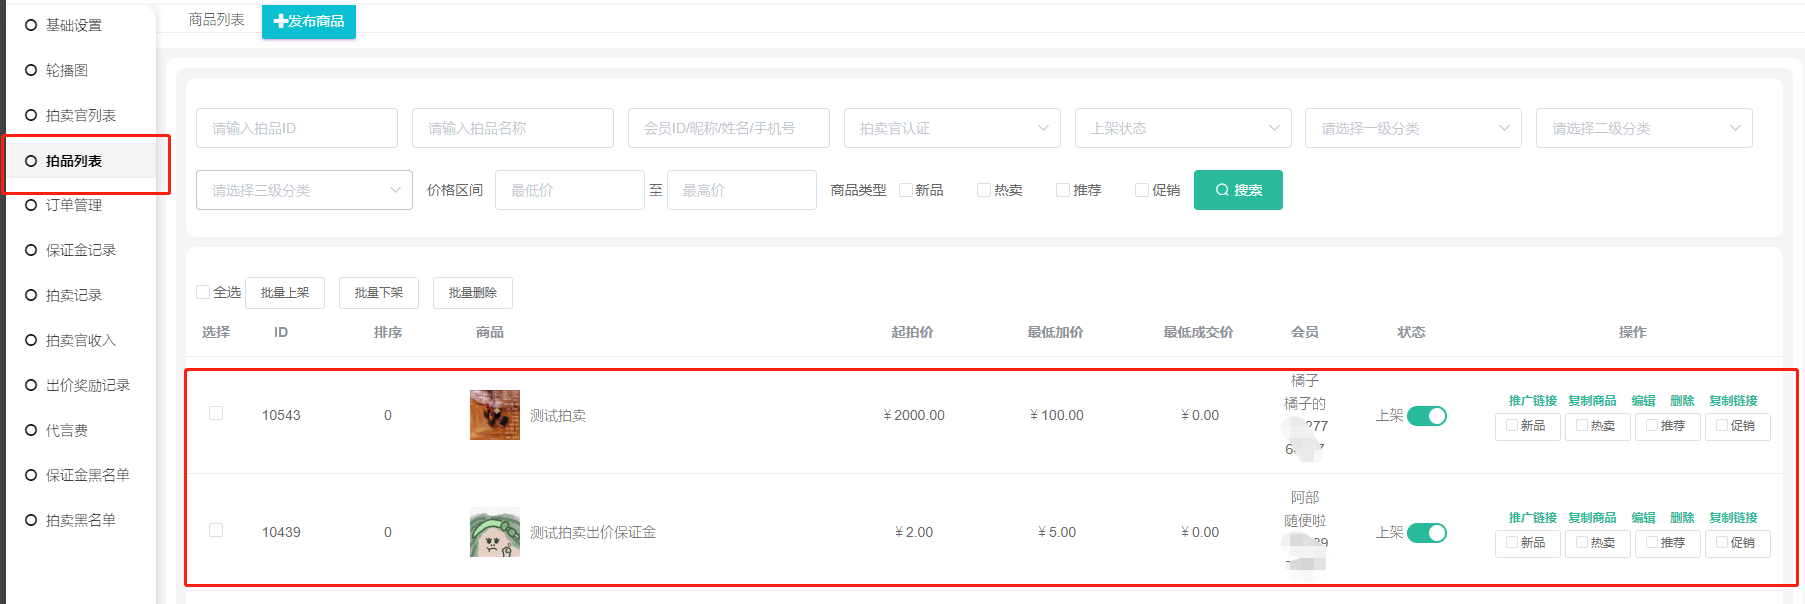The width and height of the screenshot is (1805, 604).
Task: Click the 发布商品 plus button
Action: coord(308,21)
